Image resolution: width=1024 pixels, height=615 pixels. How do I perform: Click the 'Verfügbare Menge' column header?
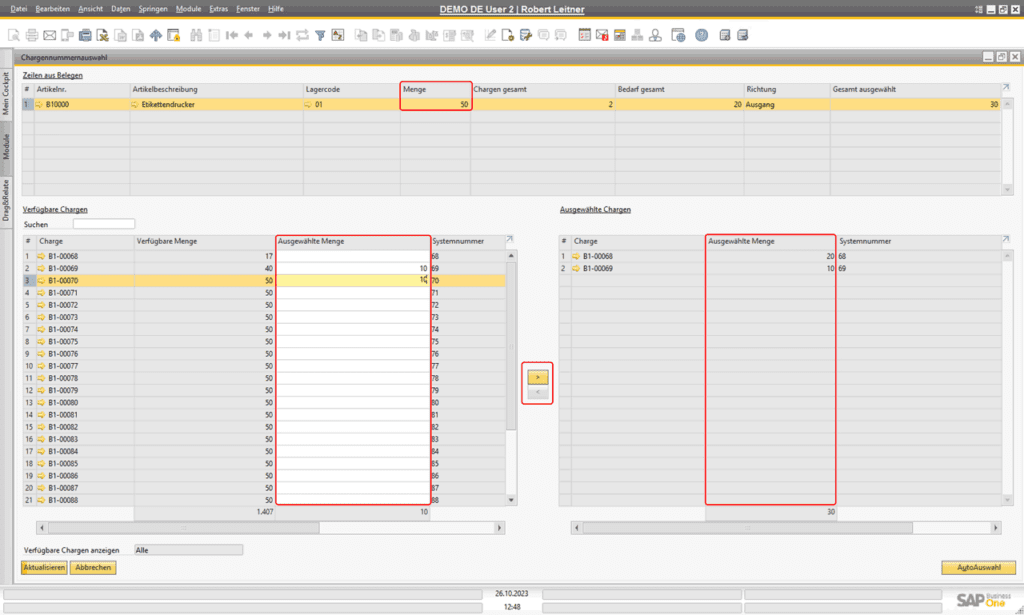pyautogui.click(x=205, y=242)
